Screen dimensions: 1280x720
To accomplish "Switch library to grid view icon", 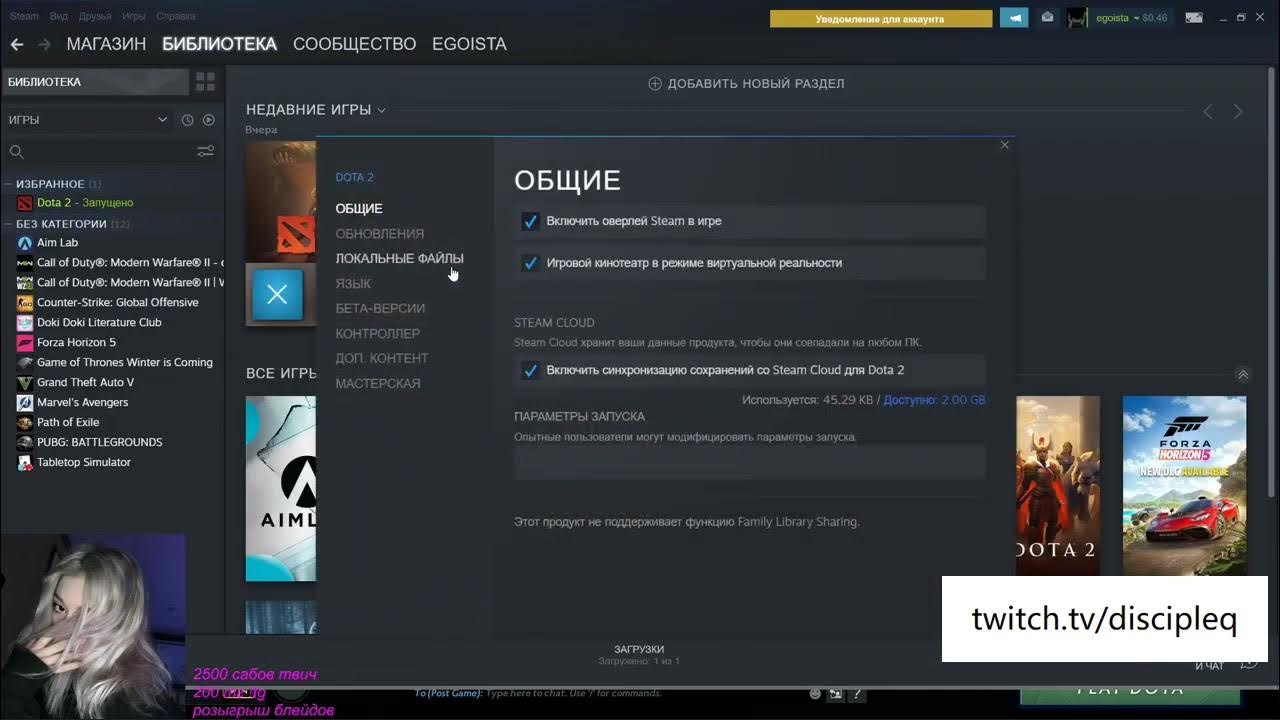I will click(205, 81).
